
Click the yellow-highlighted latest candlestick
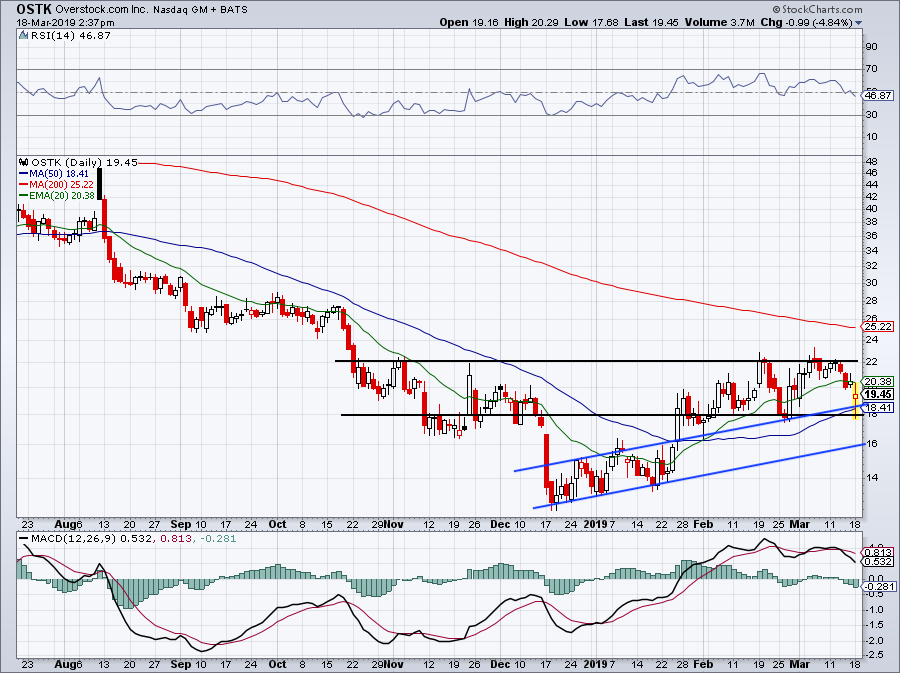click(x=856, y=398)
